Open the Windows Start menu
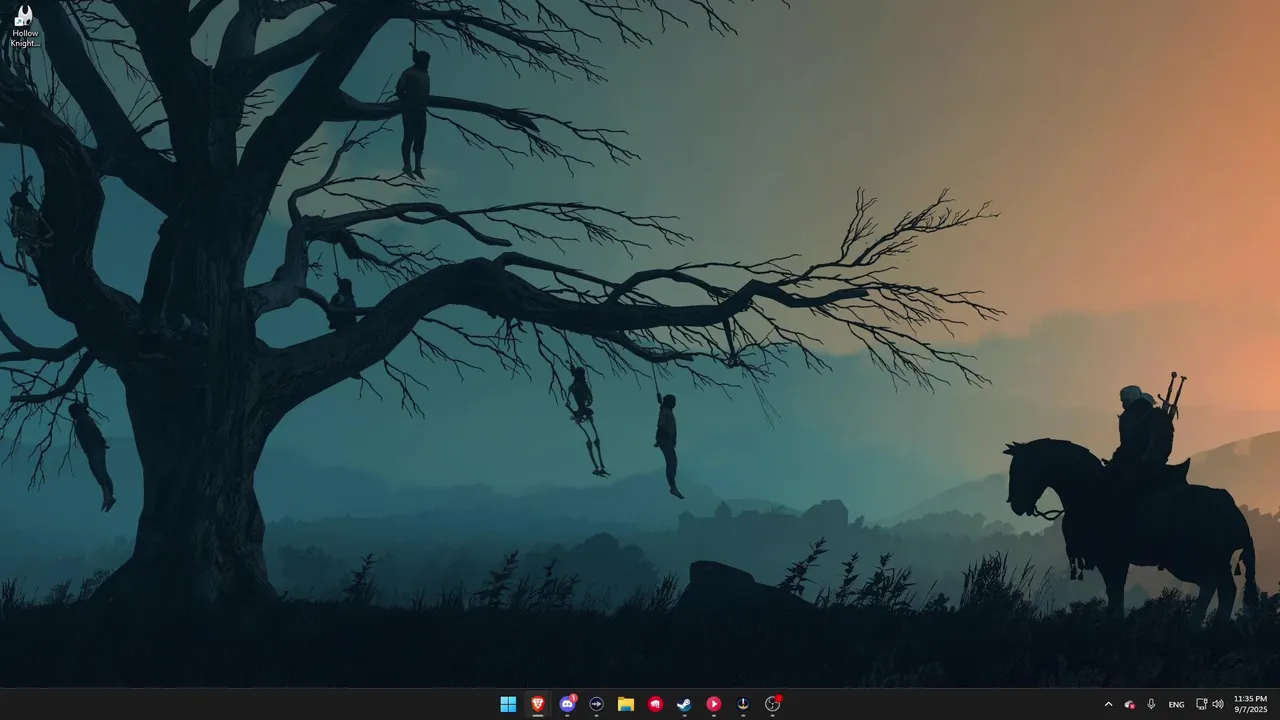 [x=508, y=704]
